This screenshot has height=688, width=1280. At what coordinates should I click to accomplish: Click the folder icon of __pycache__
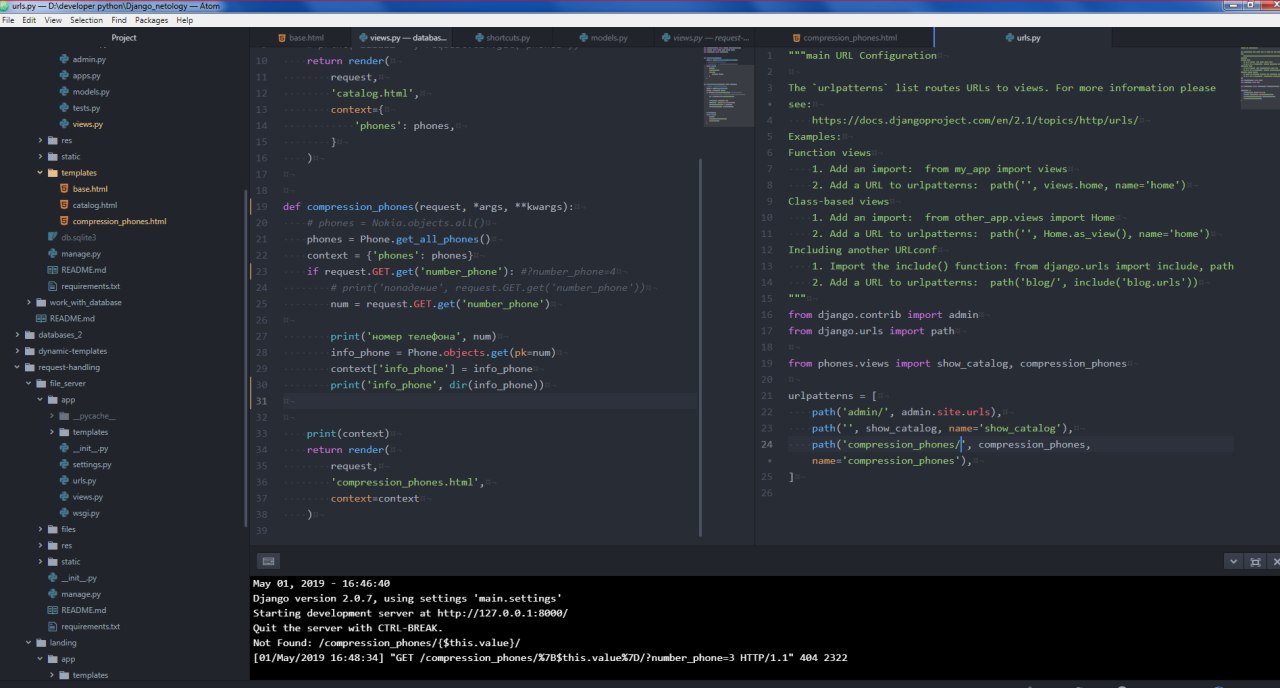point(65,416)
